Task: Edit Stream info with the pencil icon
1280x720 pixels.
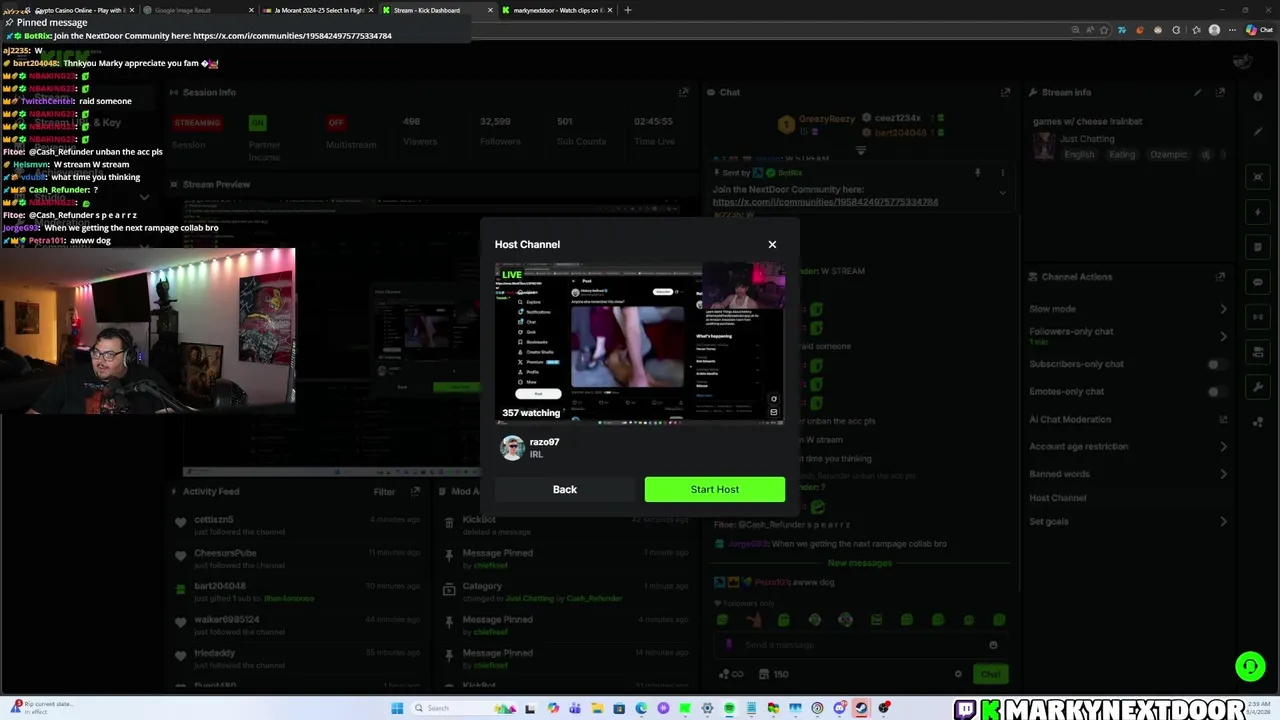Action: [x=1198, y=92]
